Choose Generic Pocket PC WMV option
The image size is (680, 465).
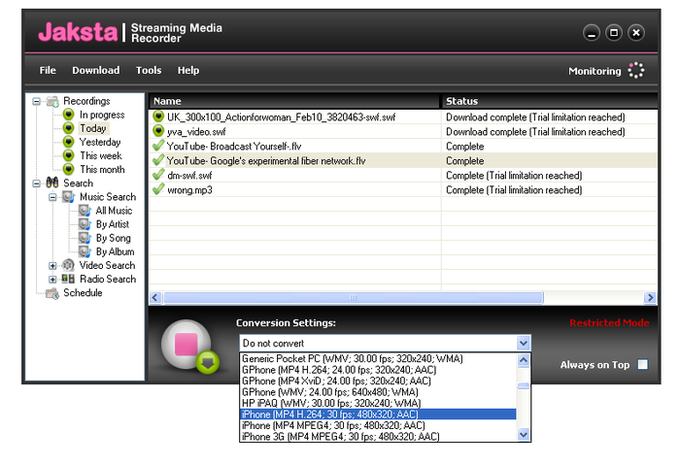[378, 359]
